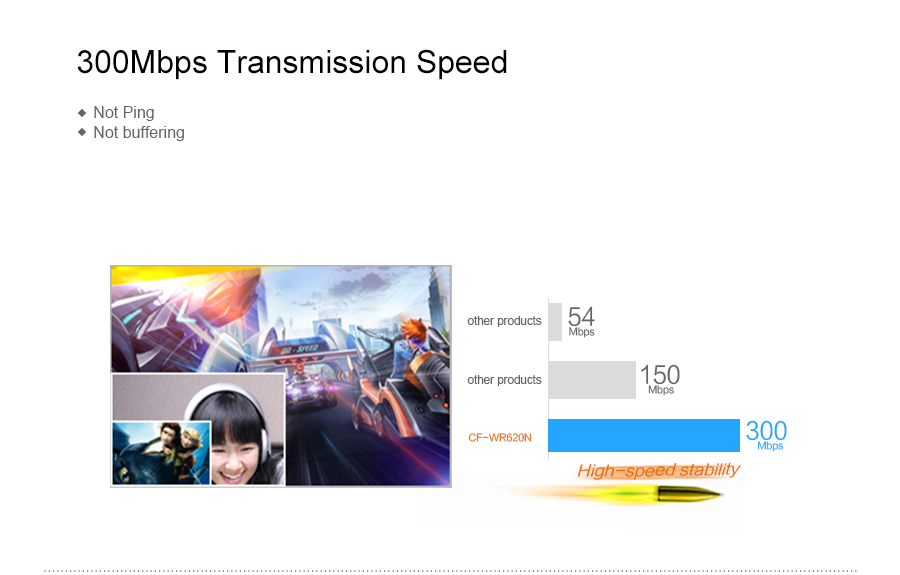Click the "other products" label beside 150 Mbps
Image resolution: width=900 pixels, height=575 pixels.
coord(504,380)
